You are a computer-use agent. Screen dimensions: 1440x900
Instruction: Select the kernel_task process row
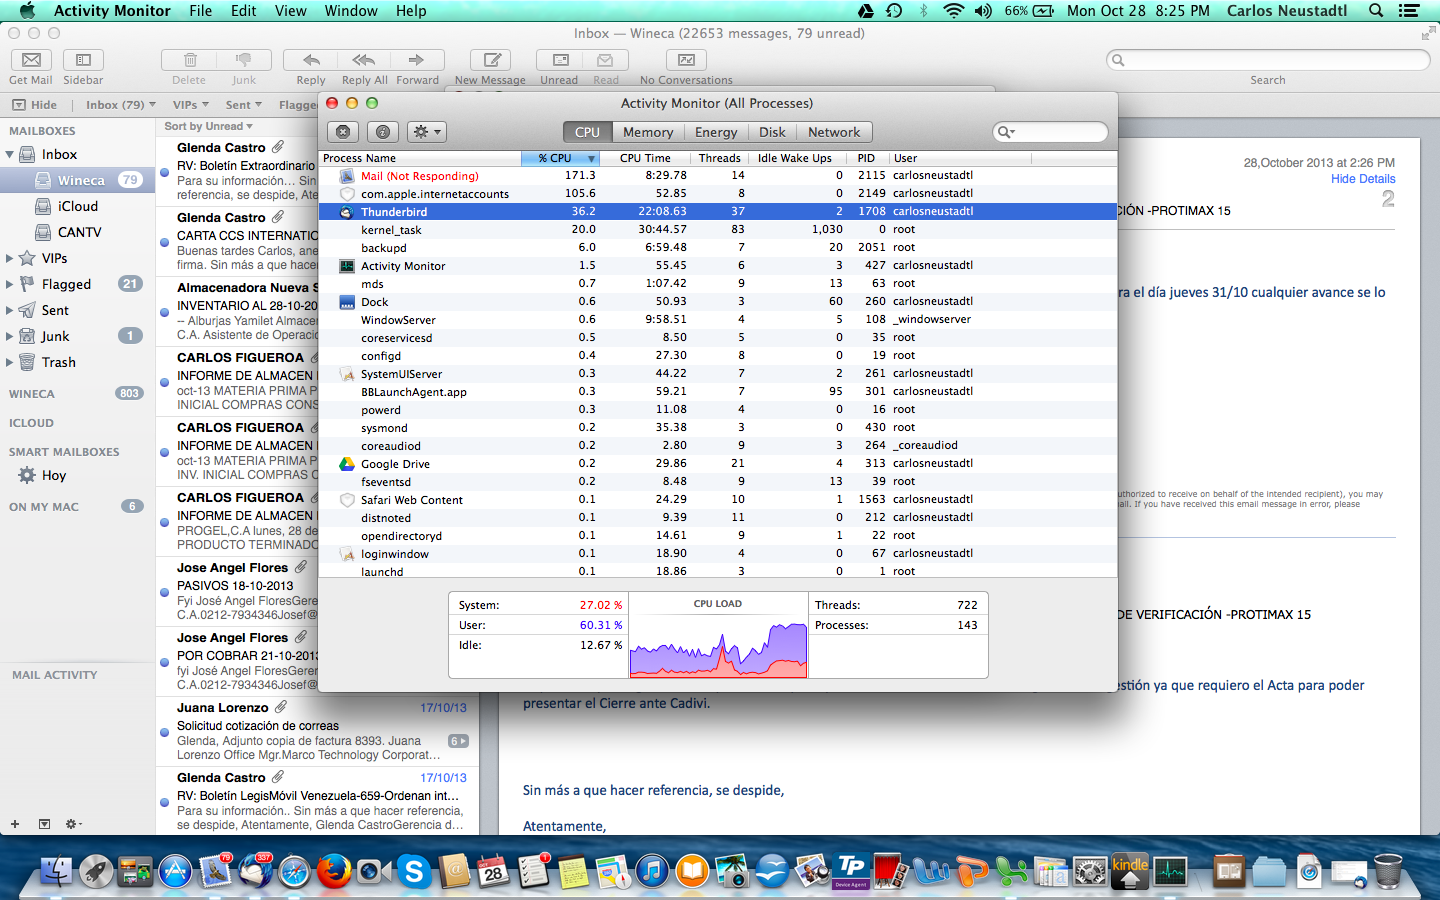717,230
